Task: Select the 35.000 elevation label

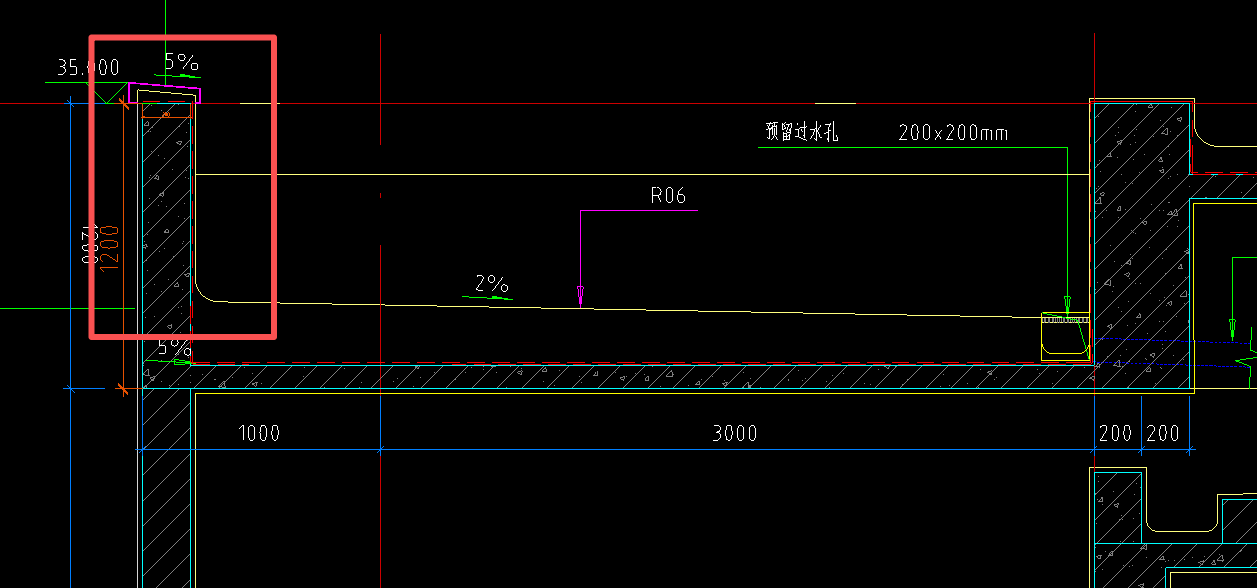Action: pyautogui.click(x=87, y=68)
